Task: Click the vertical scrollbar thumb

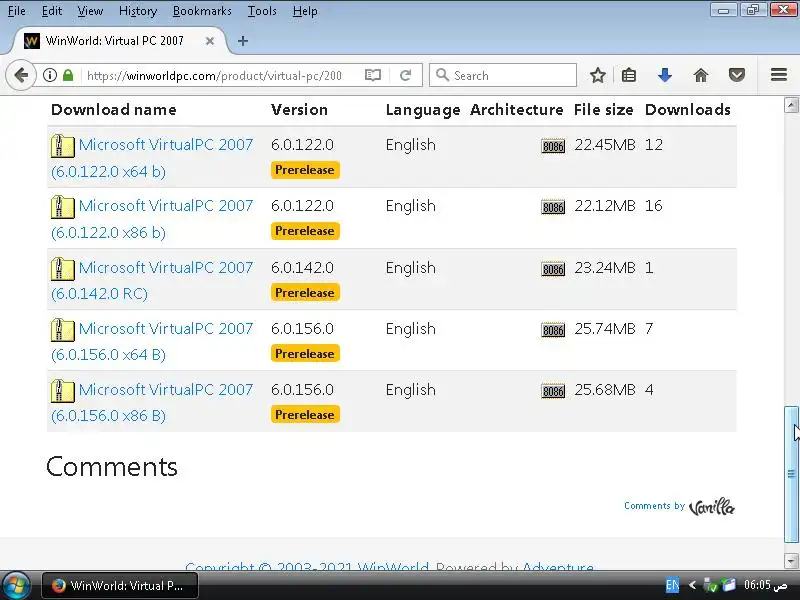Action: click(x=791, y=474)
